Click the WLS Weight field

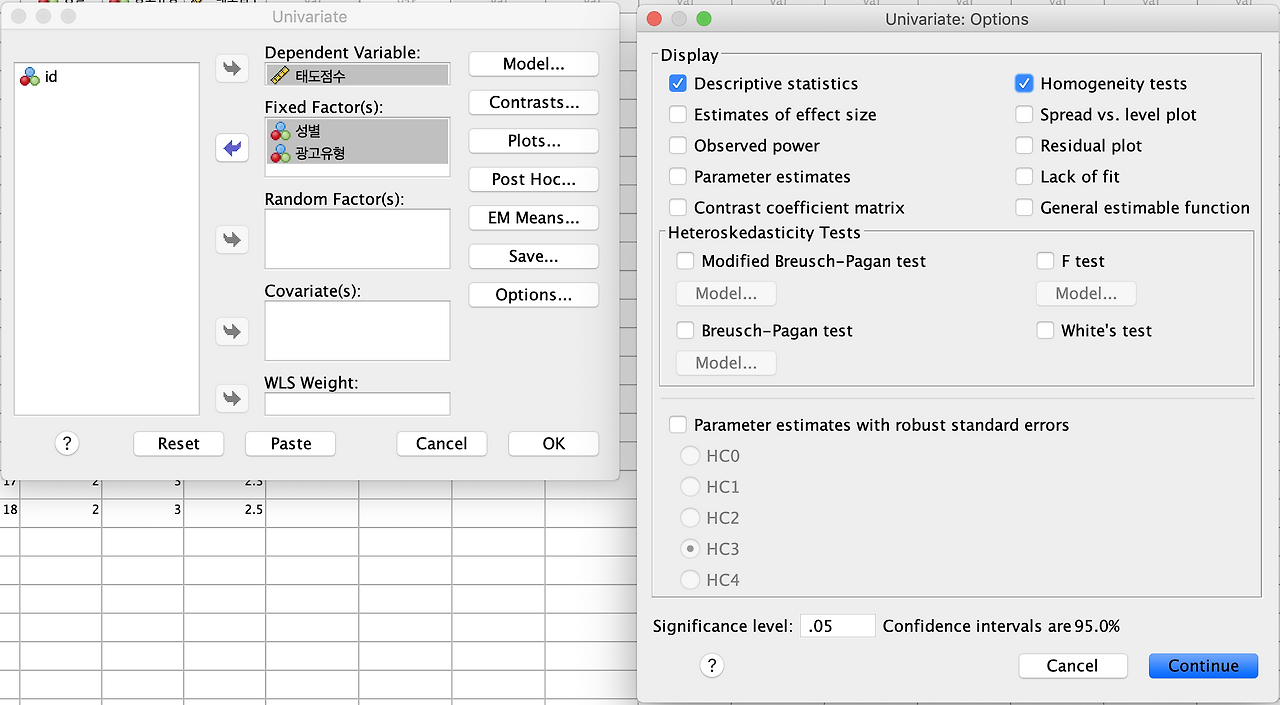[x=357, y=404]
